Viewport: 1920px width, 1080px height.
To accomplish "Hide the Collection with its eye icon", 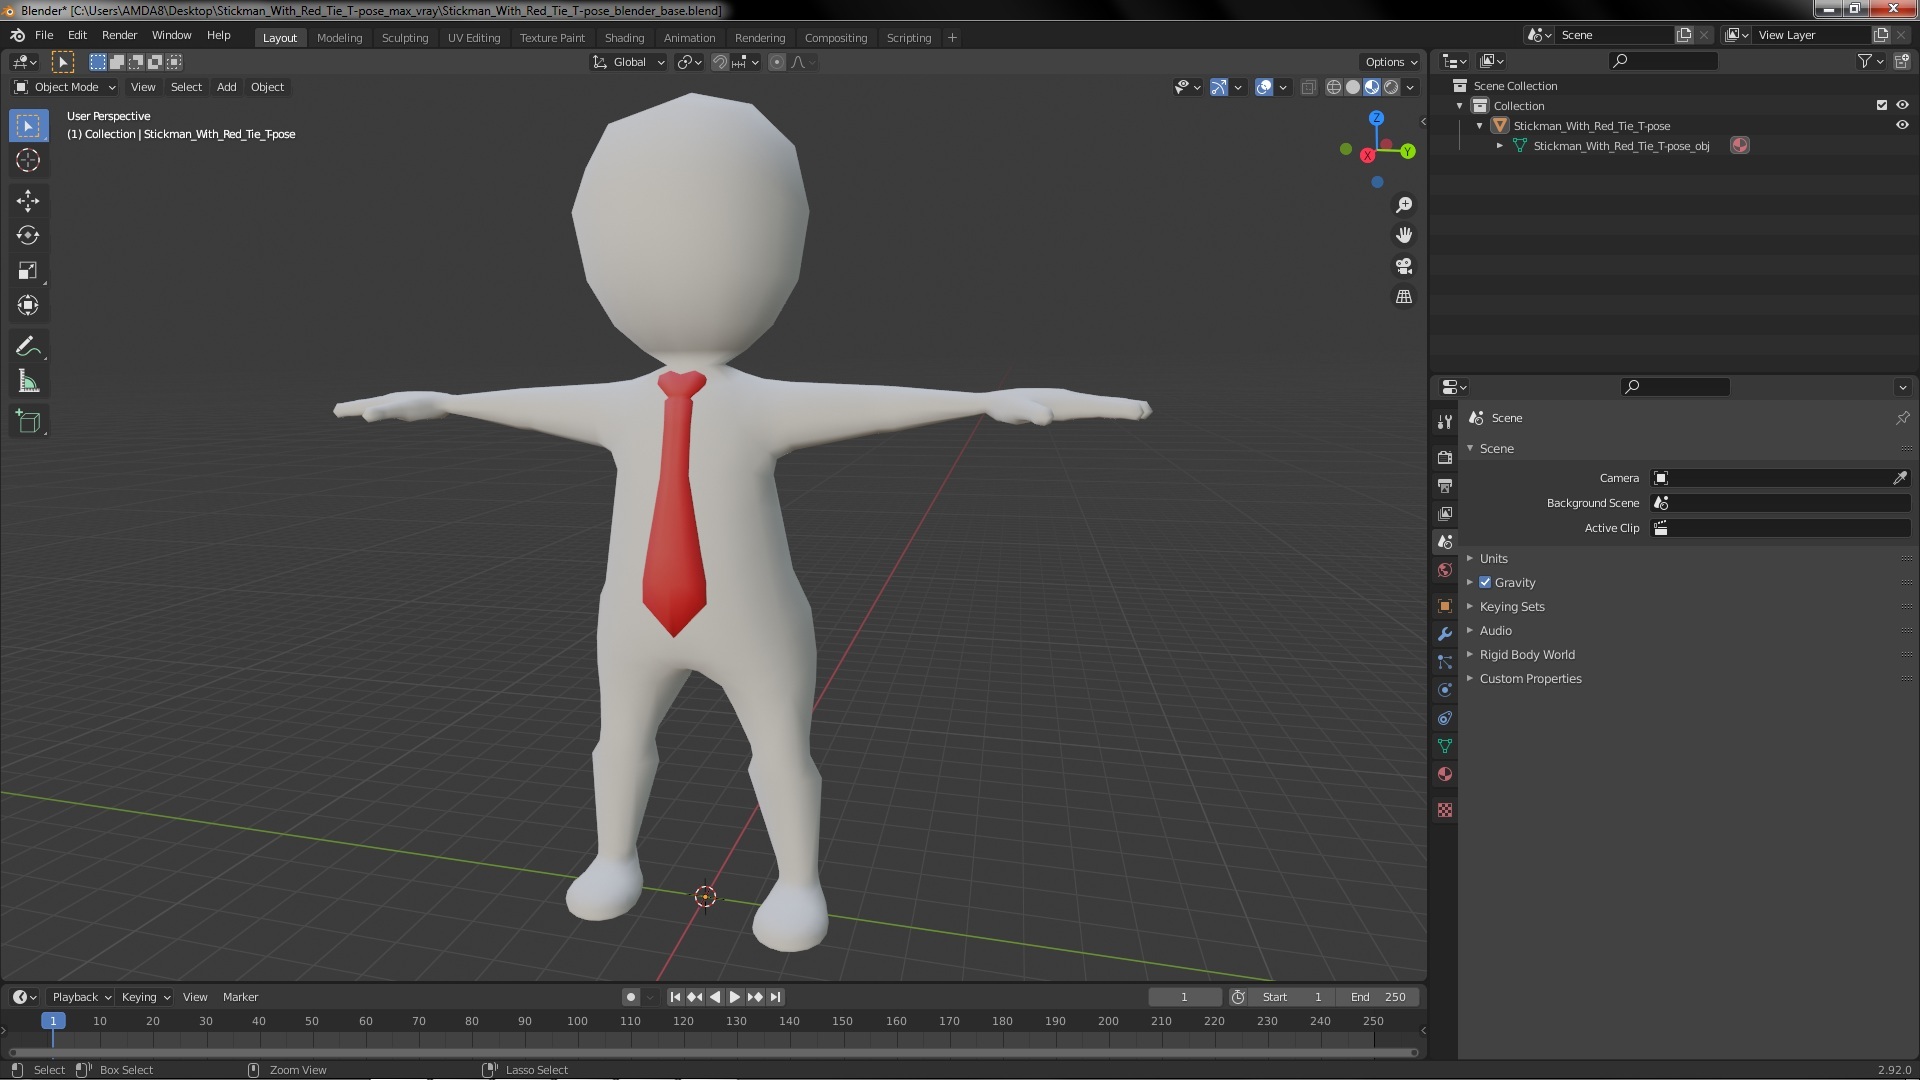I will pos(1902,105).
